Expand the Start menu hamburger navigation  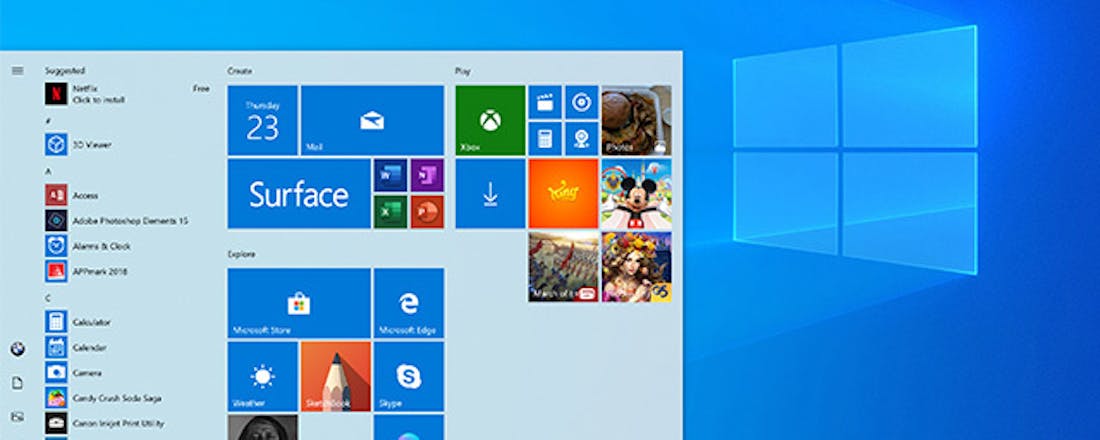tap(18, 70)
